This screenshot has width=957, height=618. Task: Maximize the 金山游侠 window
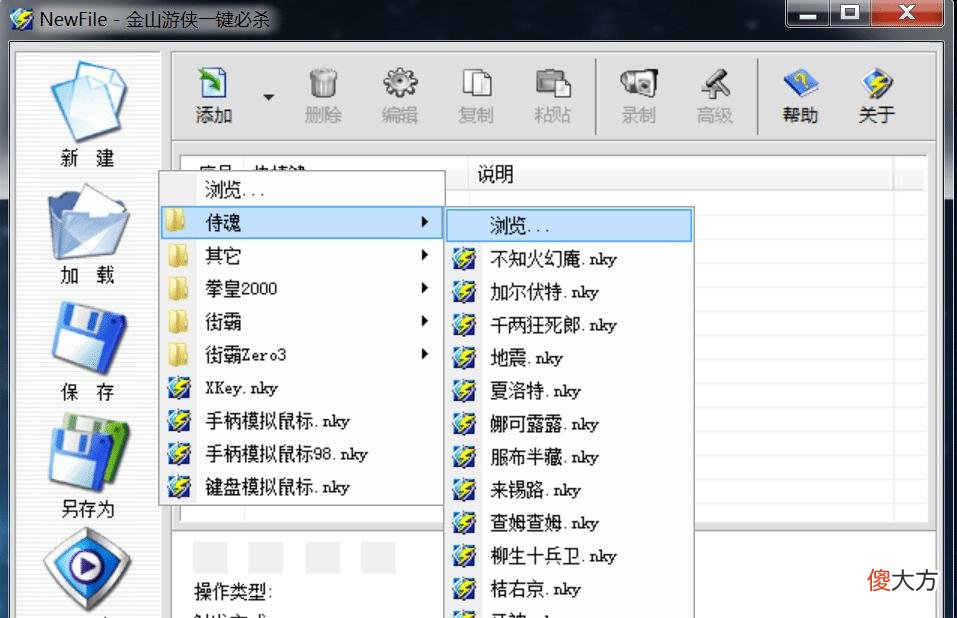pos(849,13)
